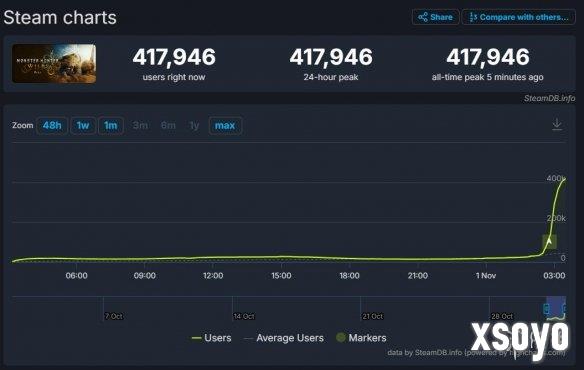
Task: Click the '14 Oct' navigator label
Action: (244, 316)
